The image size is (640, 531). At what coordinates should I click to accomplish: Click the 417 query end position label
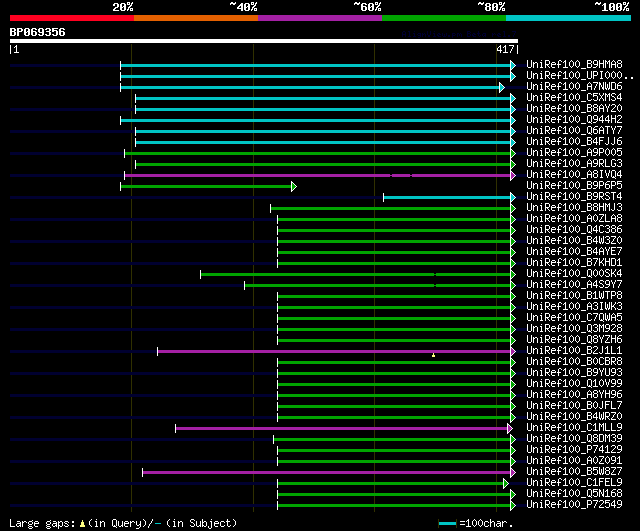click(505, 49)
